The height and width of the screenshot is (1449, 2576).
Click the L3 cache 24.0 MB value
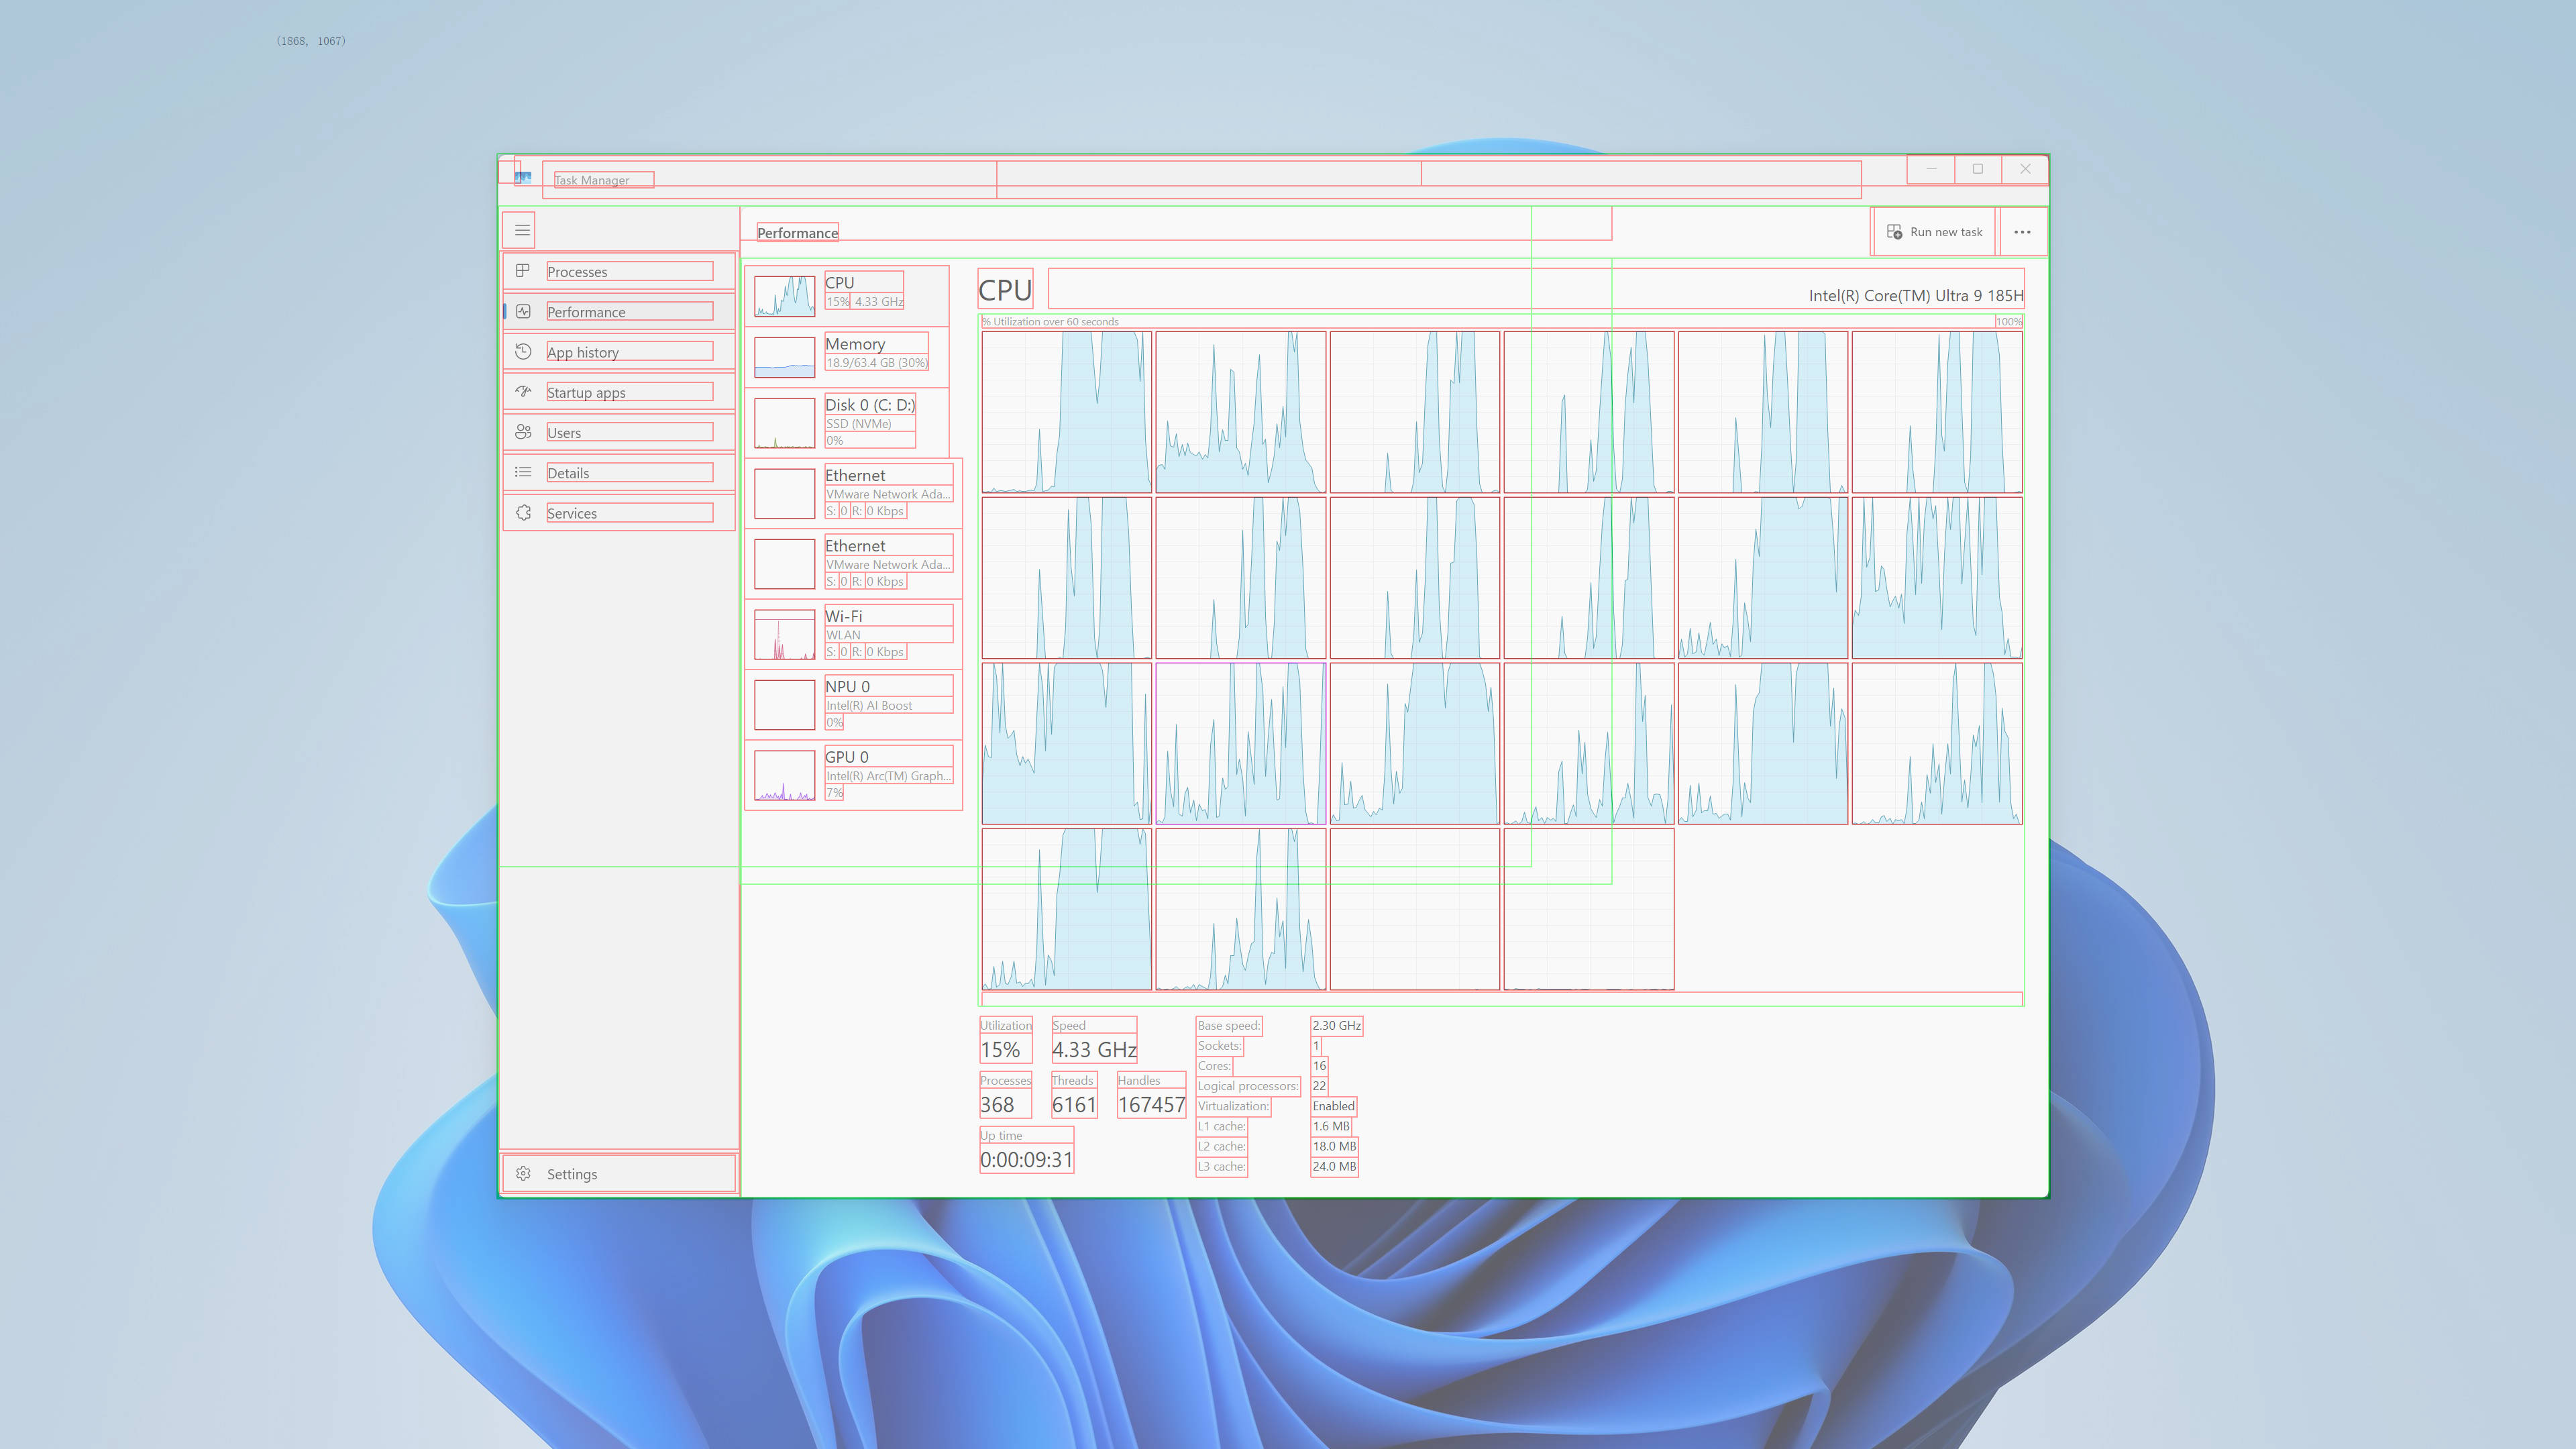tap(1335, 1166)
